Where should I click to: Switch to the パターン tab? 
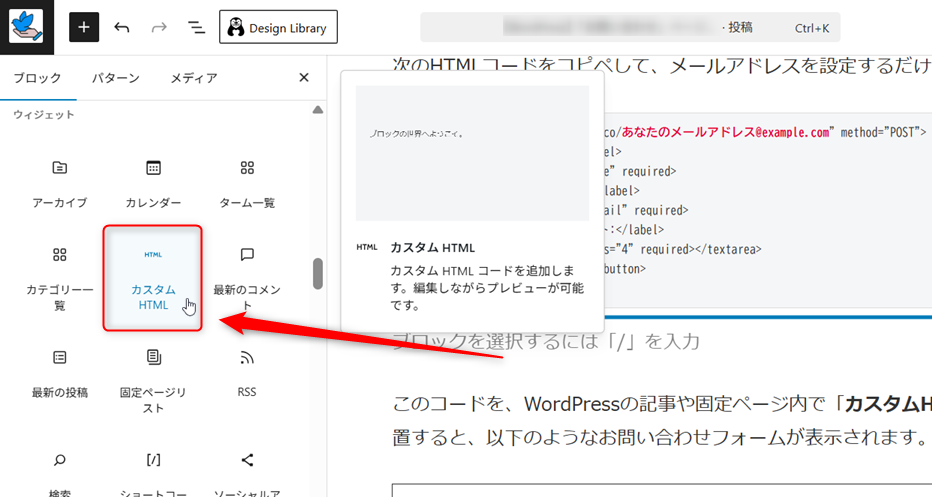[x=115, y=78]
